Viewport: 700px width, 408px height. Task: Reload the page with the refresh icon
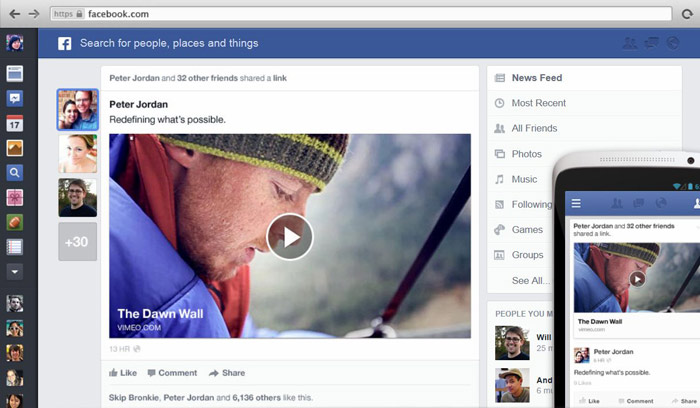(687, 14)
